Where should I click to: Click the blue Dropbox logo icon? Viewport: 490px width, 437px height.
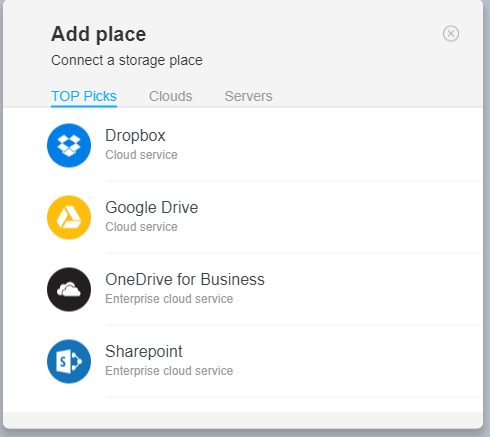(x=69, y=145)
